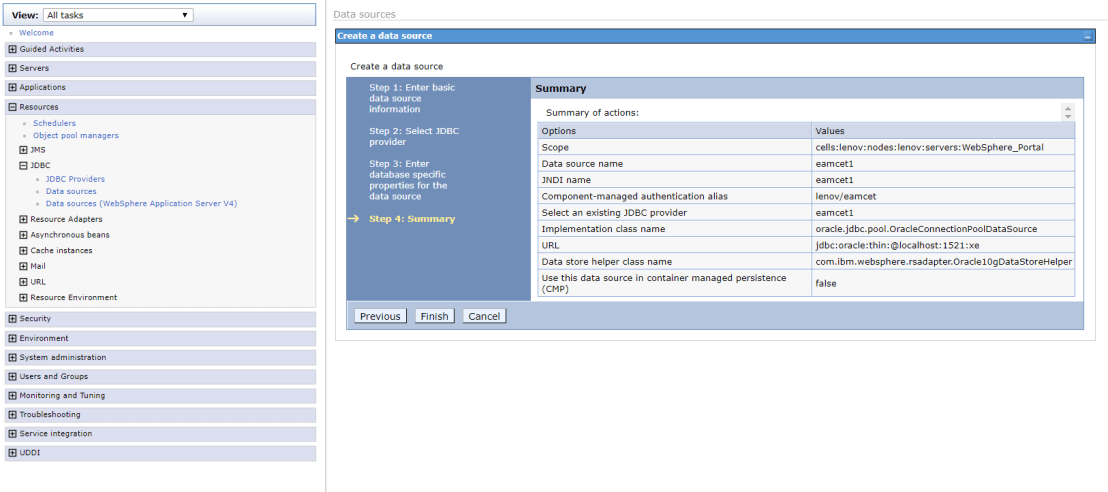
Task: Minimize the Create a data source panel
Action: click(x=1087, y=36)
